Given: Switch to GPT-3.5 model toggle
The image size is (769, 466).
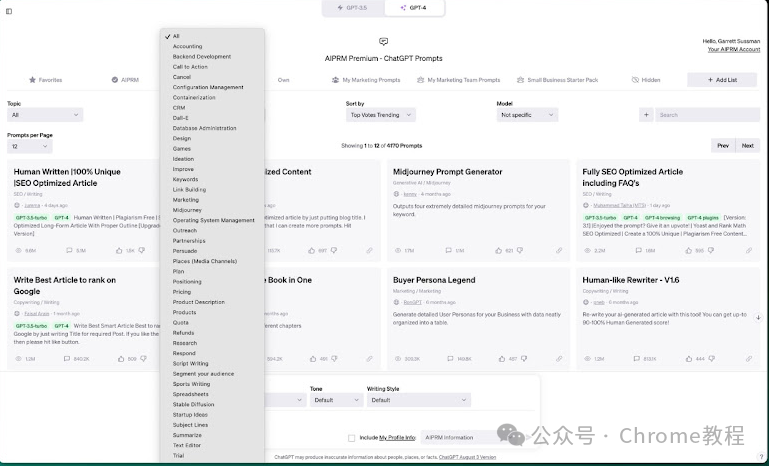Looking at the screenshot, I should [x=353, y=8].
